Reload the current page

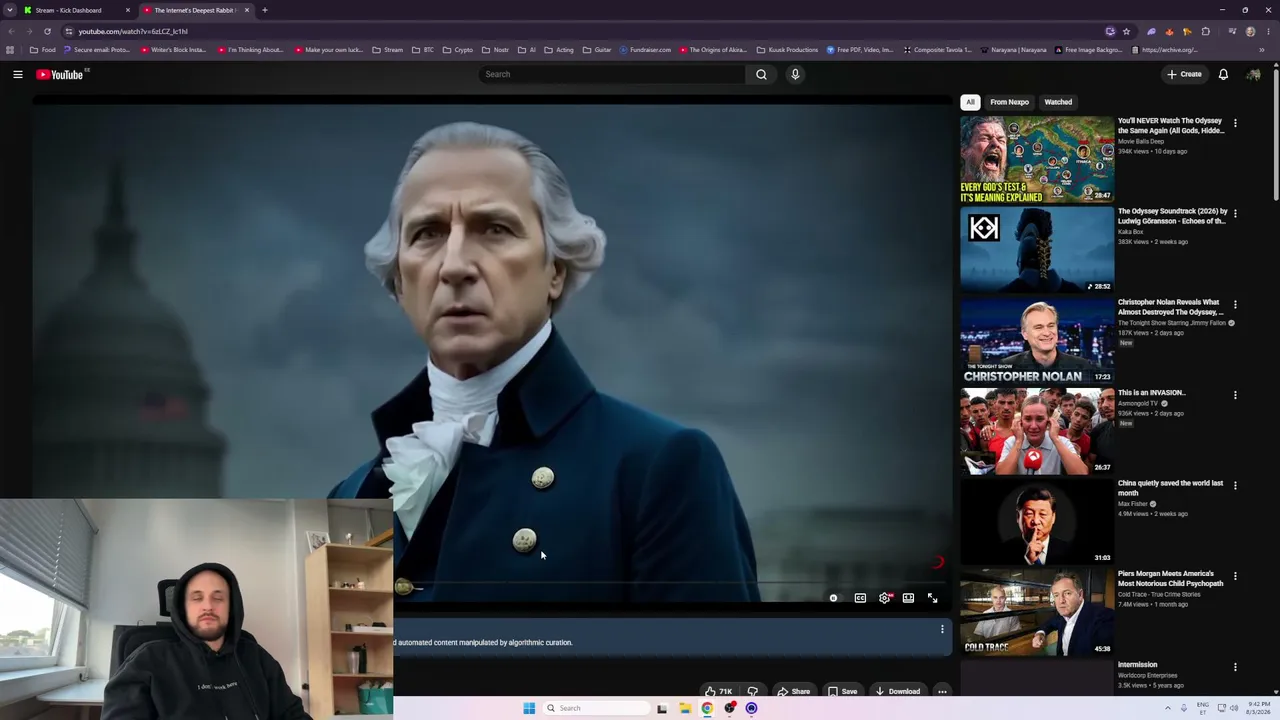coord(47,31)
